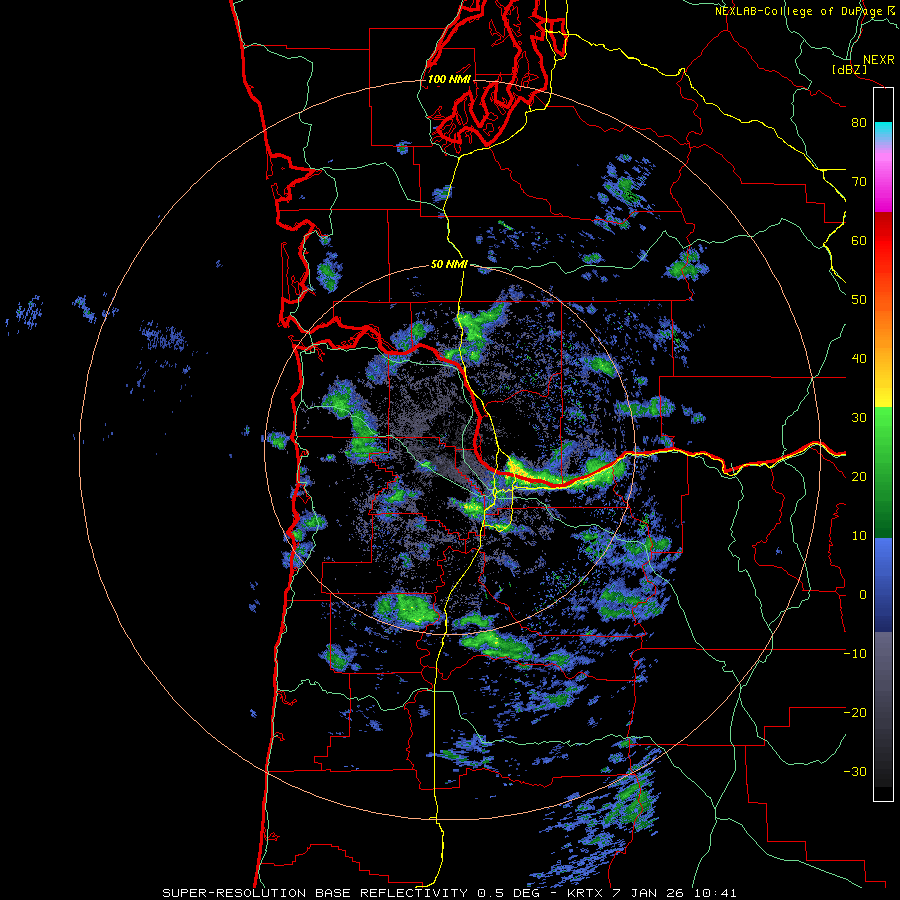Click the 0.5 DEG elevation angle in the caption
Image resolution: width=900 pixels, height=900 pixels.
509,893
